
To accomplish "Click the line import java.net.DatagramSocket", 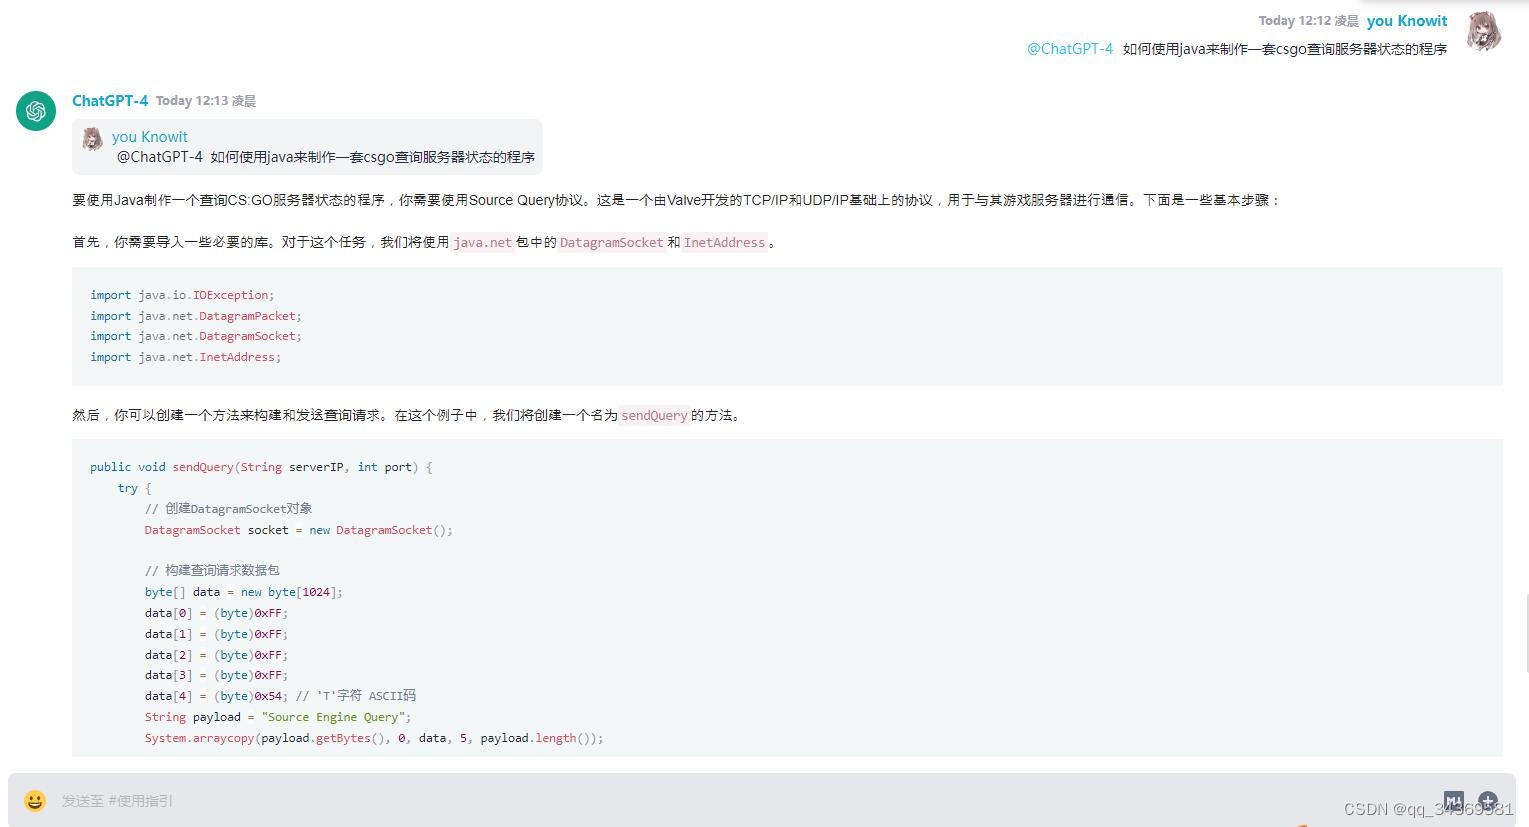I will pyautogui.click(x=196, y=336).
